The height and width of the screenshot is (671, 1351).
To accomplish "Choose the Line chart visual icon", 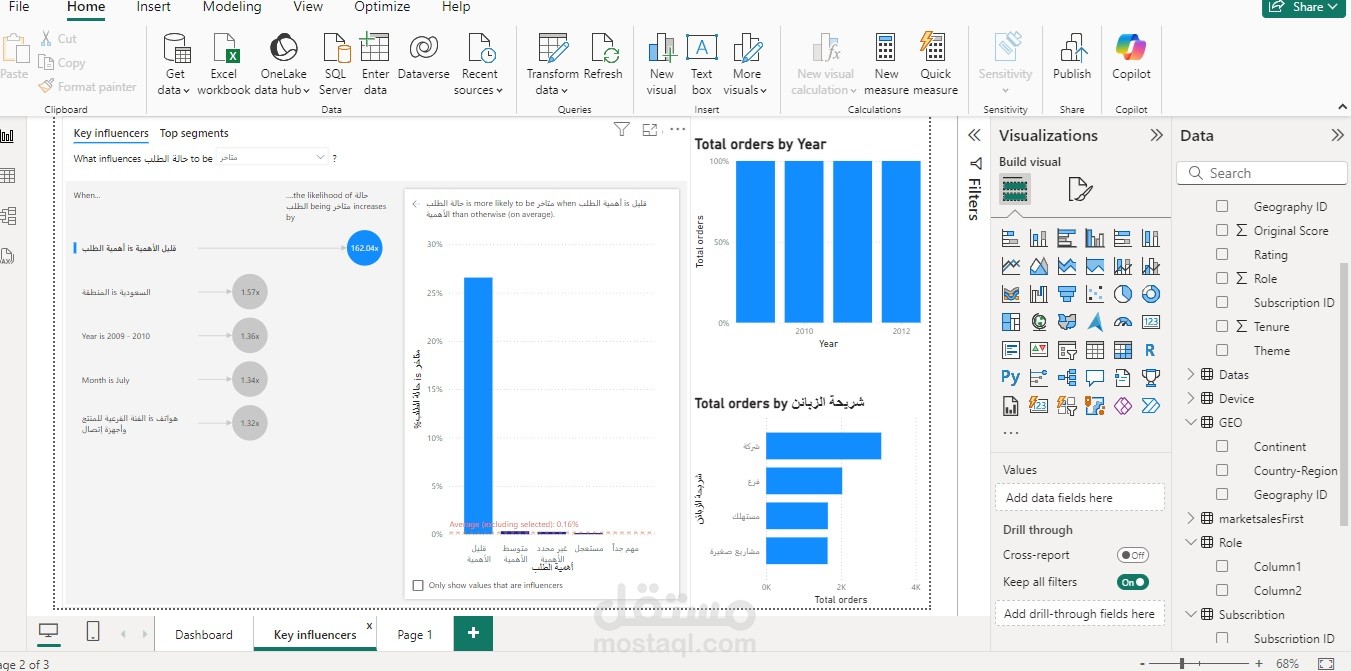I will point(1010,266).
